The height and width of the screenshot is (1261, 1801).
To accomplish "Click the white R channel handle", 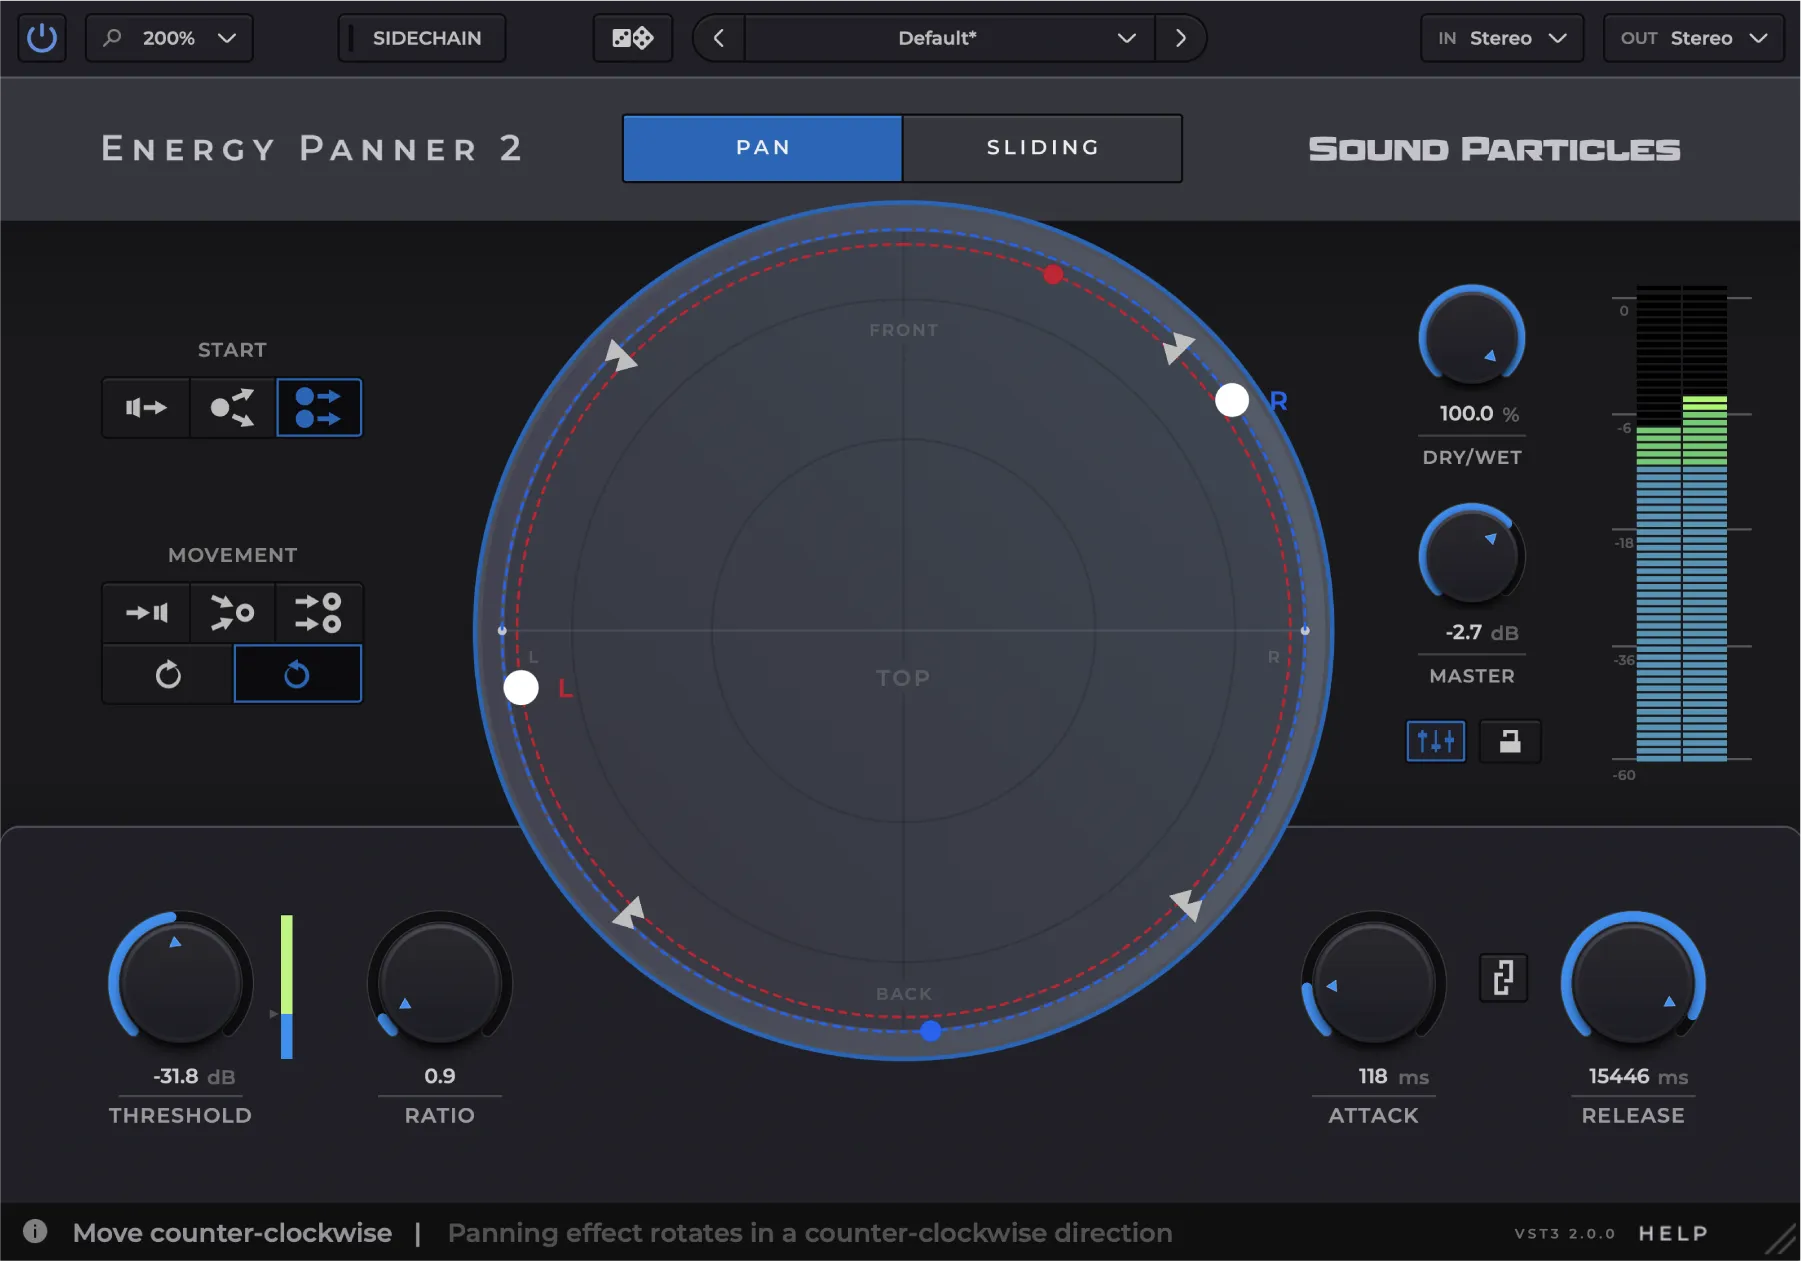I will [x=1232, y=400].
